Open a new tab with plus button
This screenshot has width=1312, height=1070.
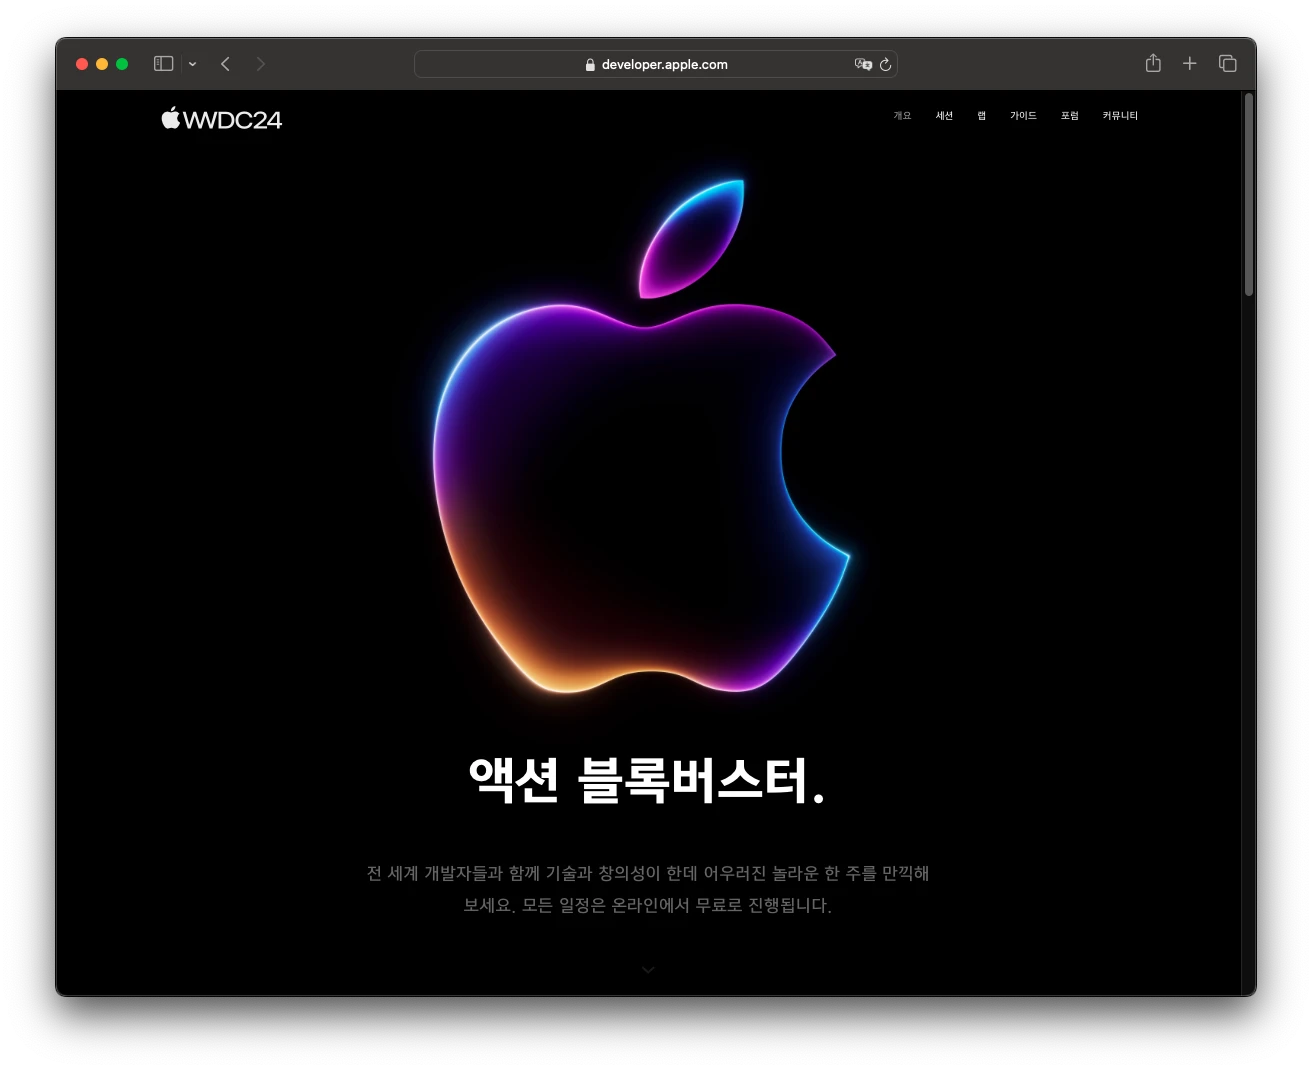point(1189,64)
